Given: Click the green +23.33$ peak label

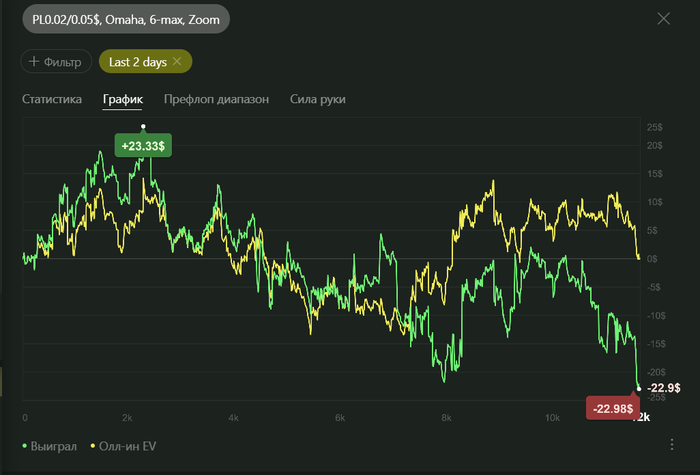Looking at the screenshot, I should tap(144, 146).
